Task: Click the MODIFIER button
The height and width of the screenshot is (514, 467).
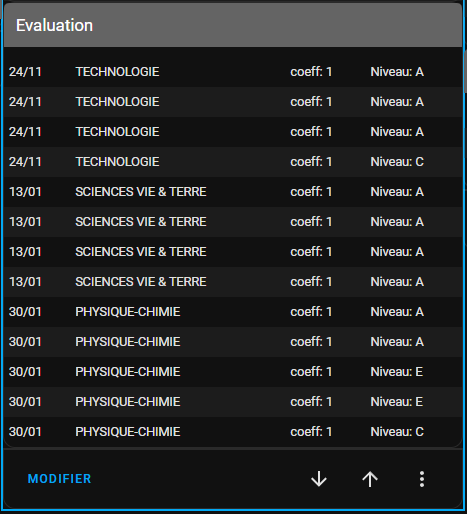Action: pyautogui.click(x=59, y=479)
